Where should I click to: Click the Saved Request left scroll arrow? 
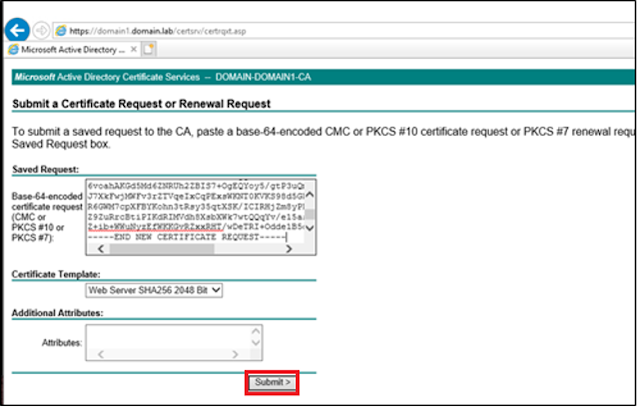(101, 249)
